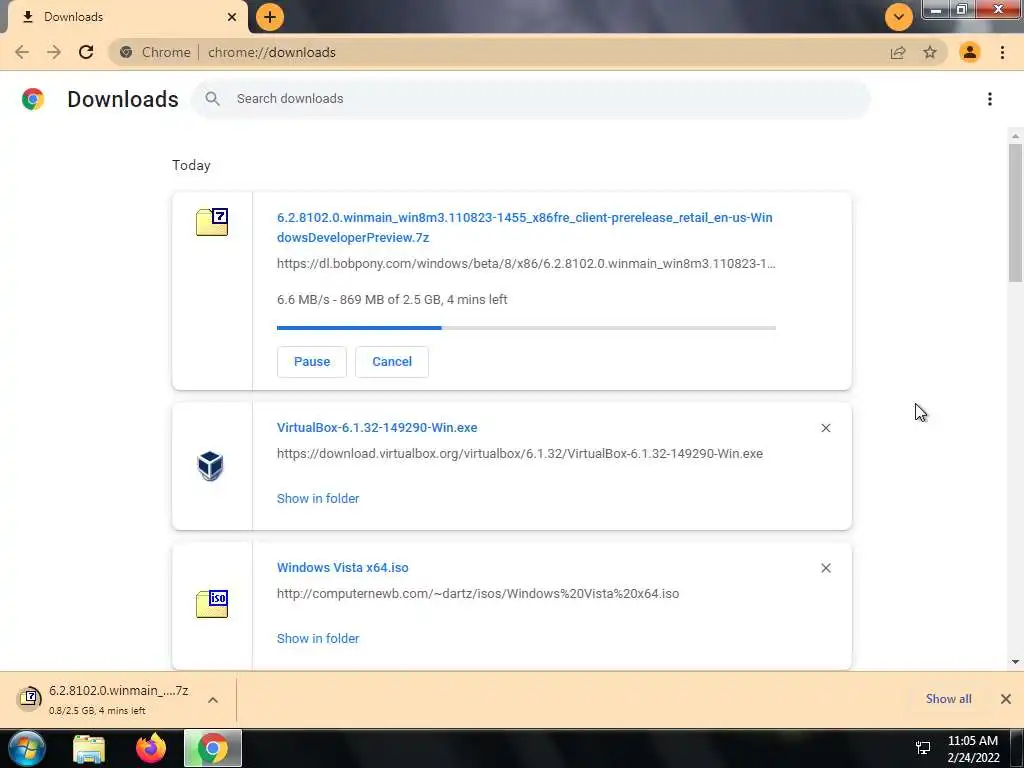Click the scrollbar down arrow
The width and height of the screenshot is (1024, 768).
click(1015, 662)
